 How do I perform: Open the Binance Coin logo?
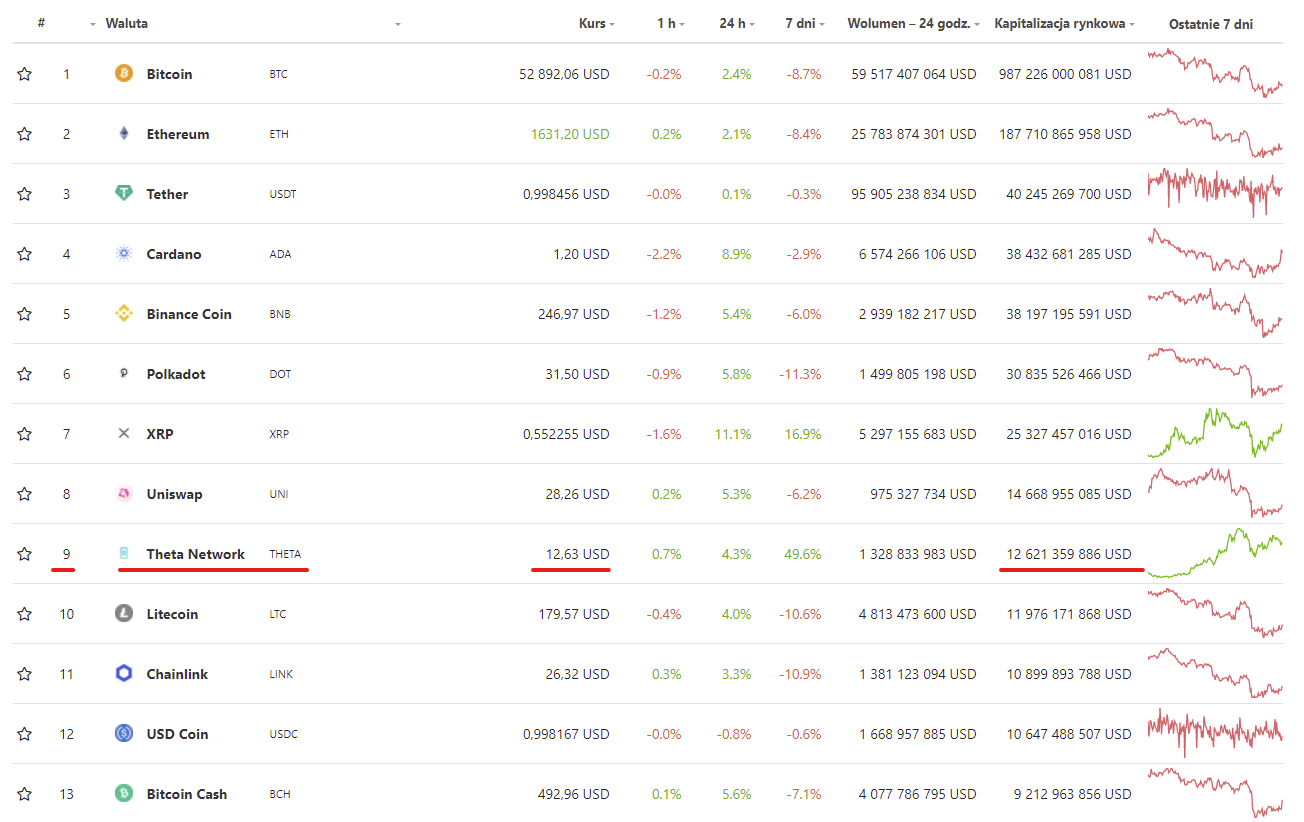coord(124,314)
